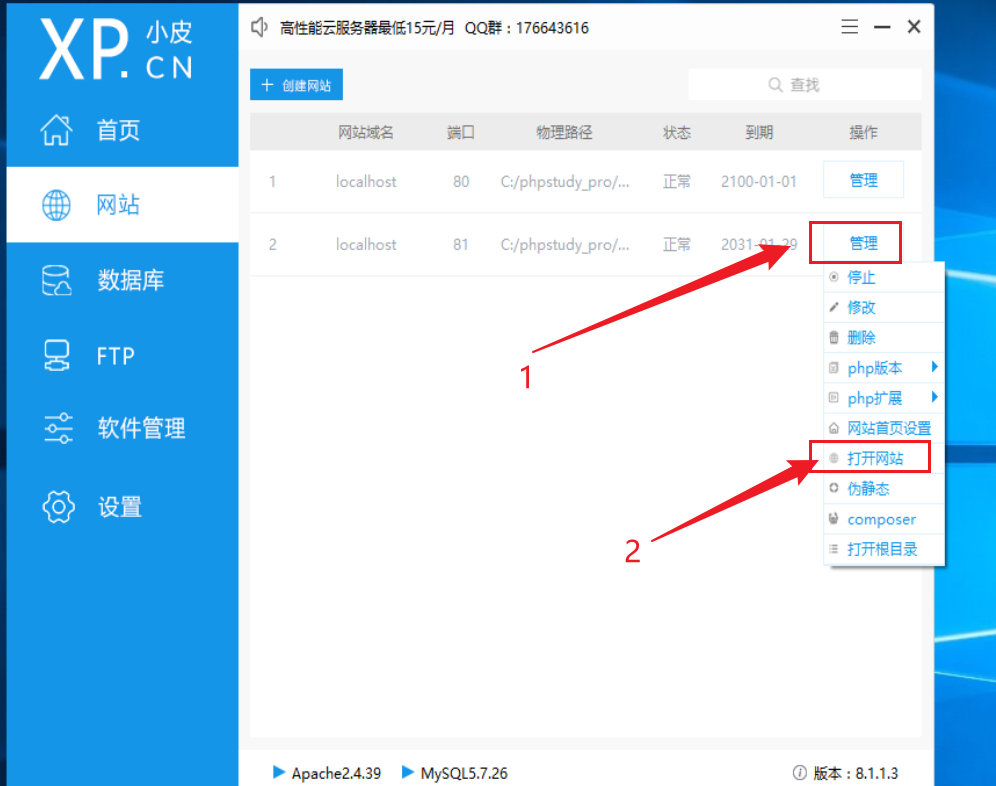Click 管理 for port 80 site

pyautogui.click(x=863, y=180)
